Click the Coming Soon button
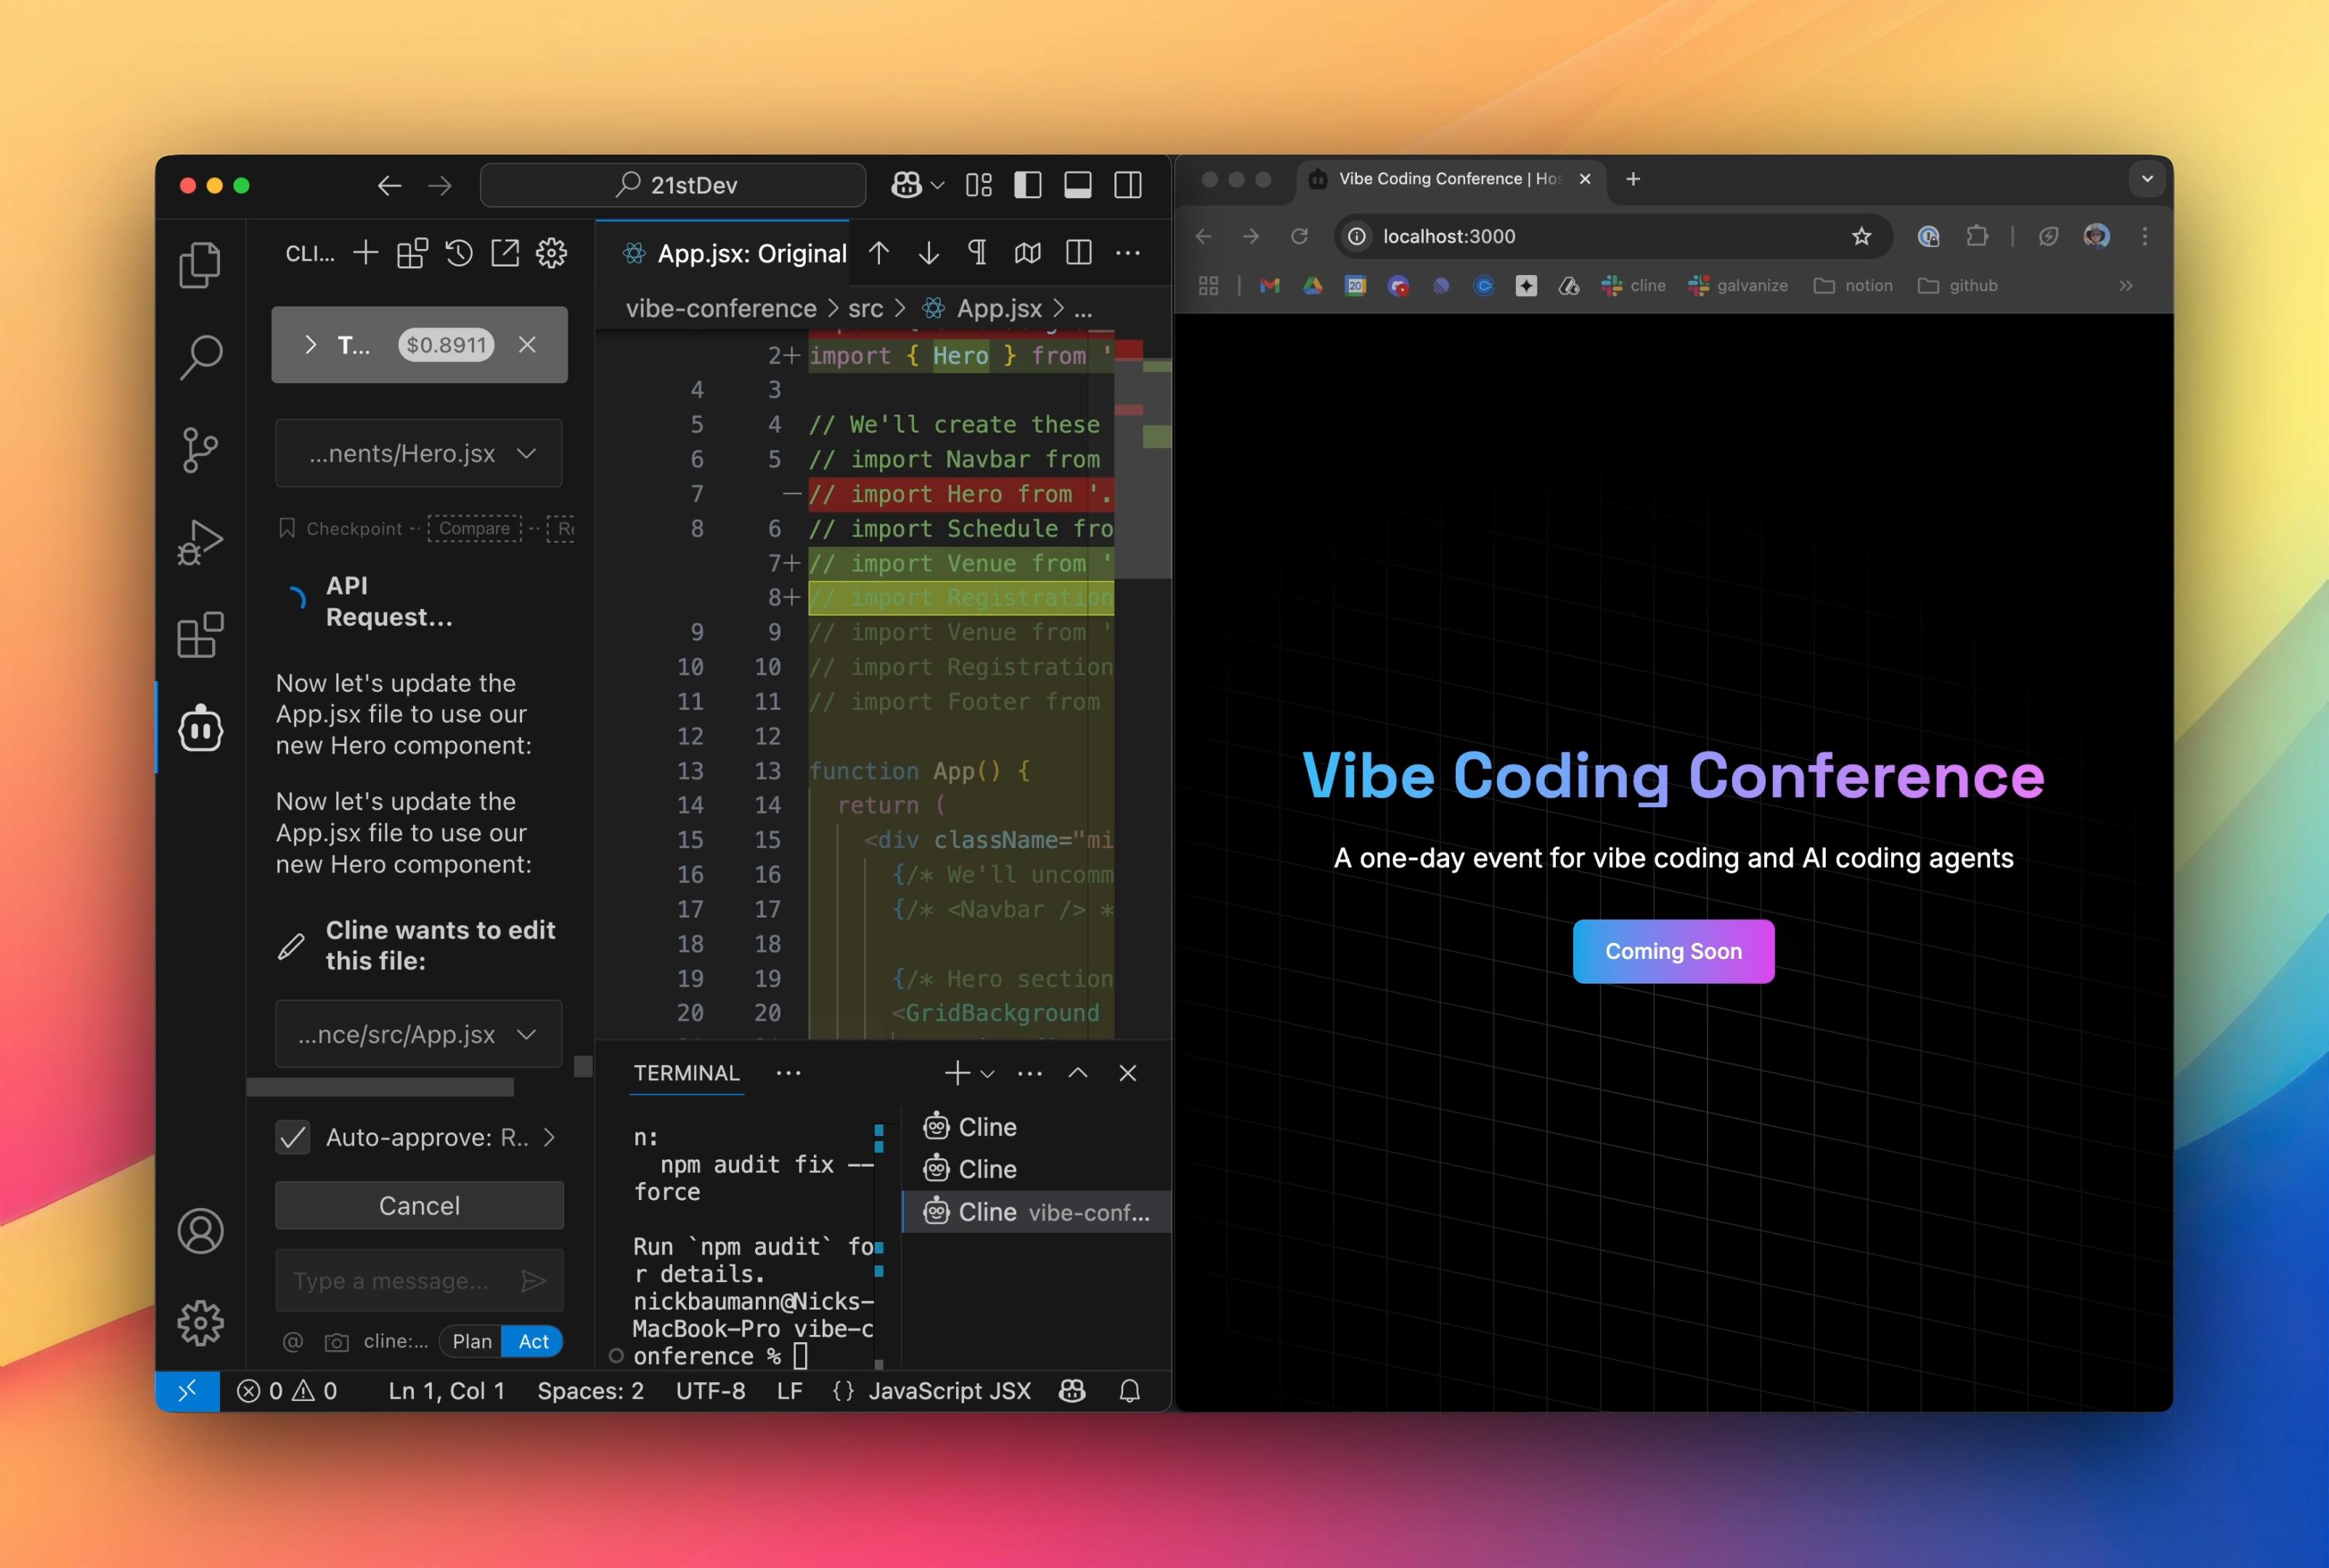The width and height of the screenshot is (2329, 1568). [1673, 951]
